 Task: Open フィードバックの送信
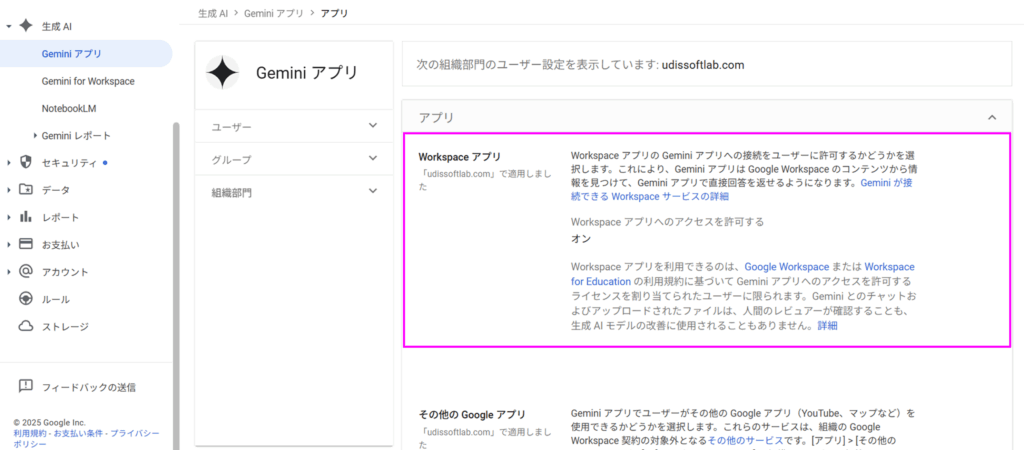pos(88,387)
